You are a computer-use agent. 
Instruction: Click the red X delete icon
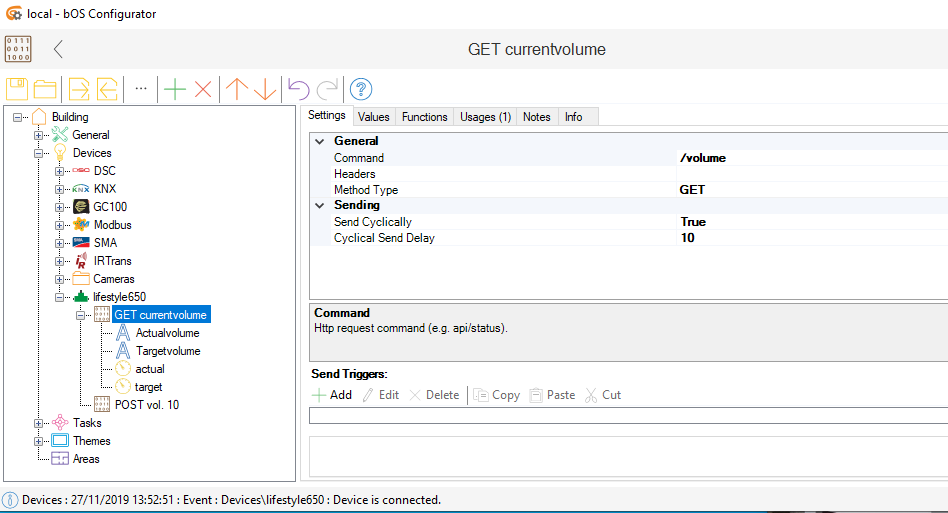coord(203,89)
